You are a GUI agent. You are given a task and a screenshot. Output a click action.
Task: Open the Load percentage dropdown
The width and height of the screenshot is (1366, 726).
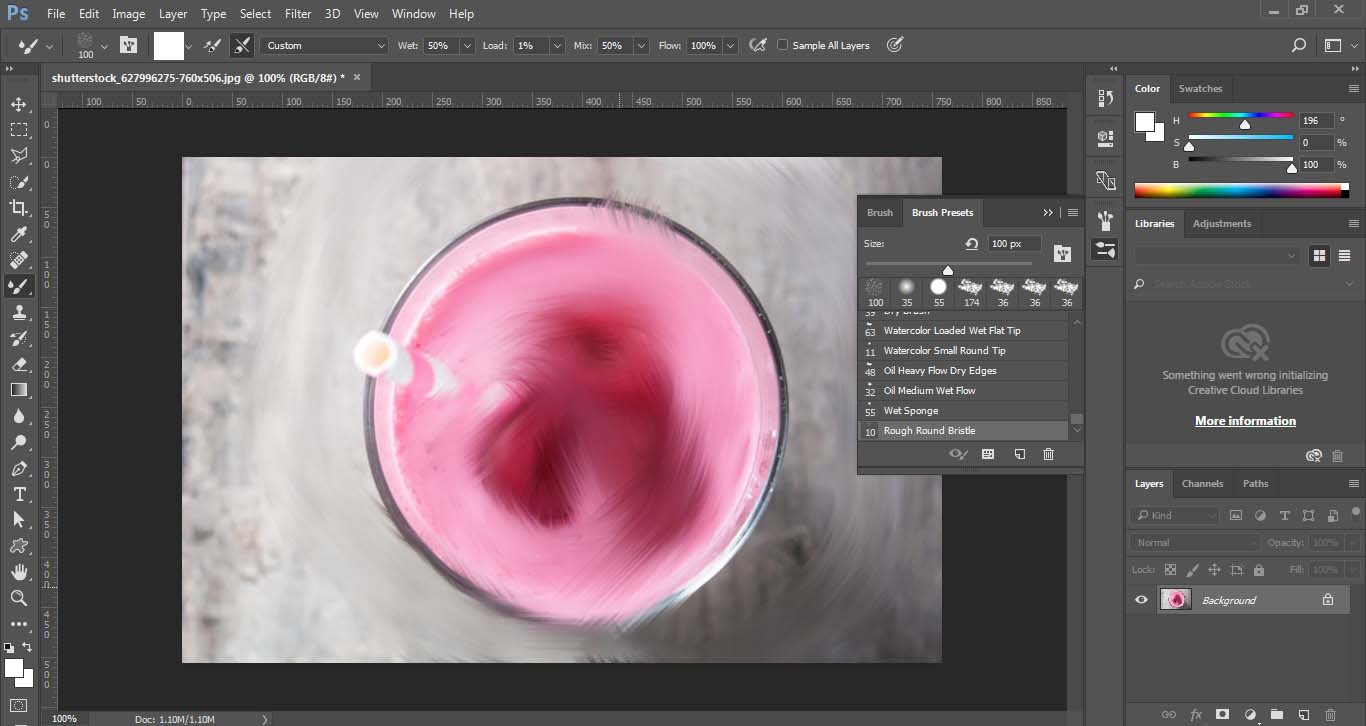pyautogui.click(x=556, y=45)
